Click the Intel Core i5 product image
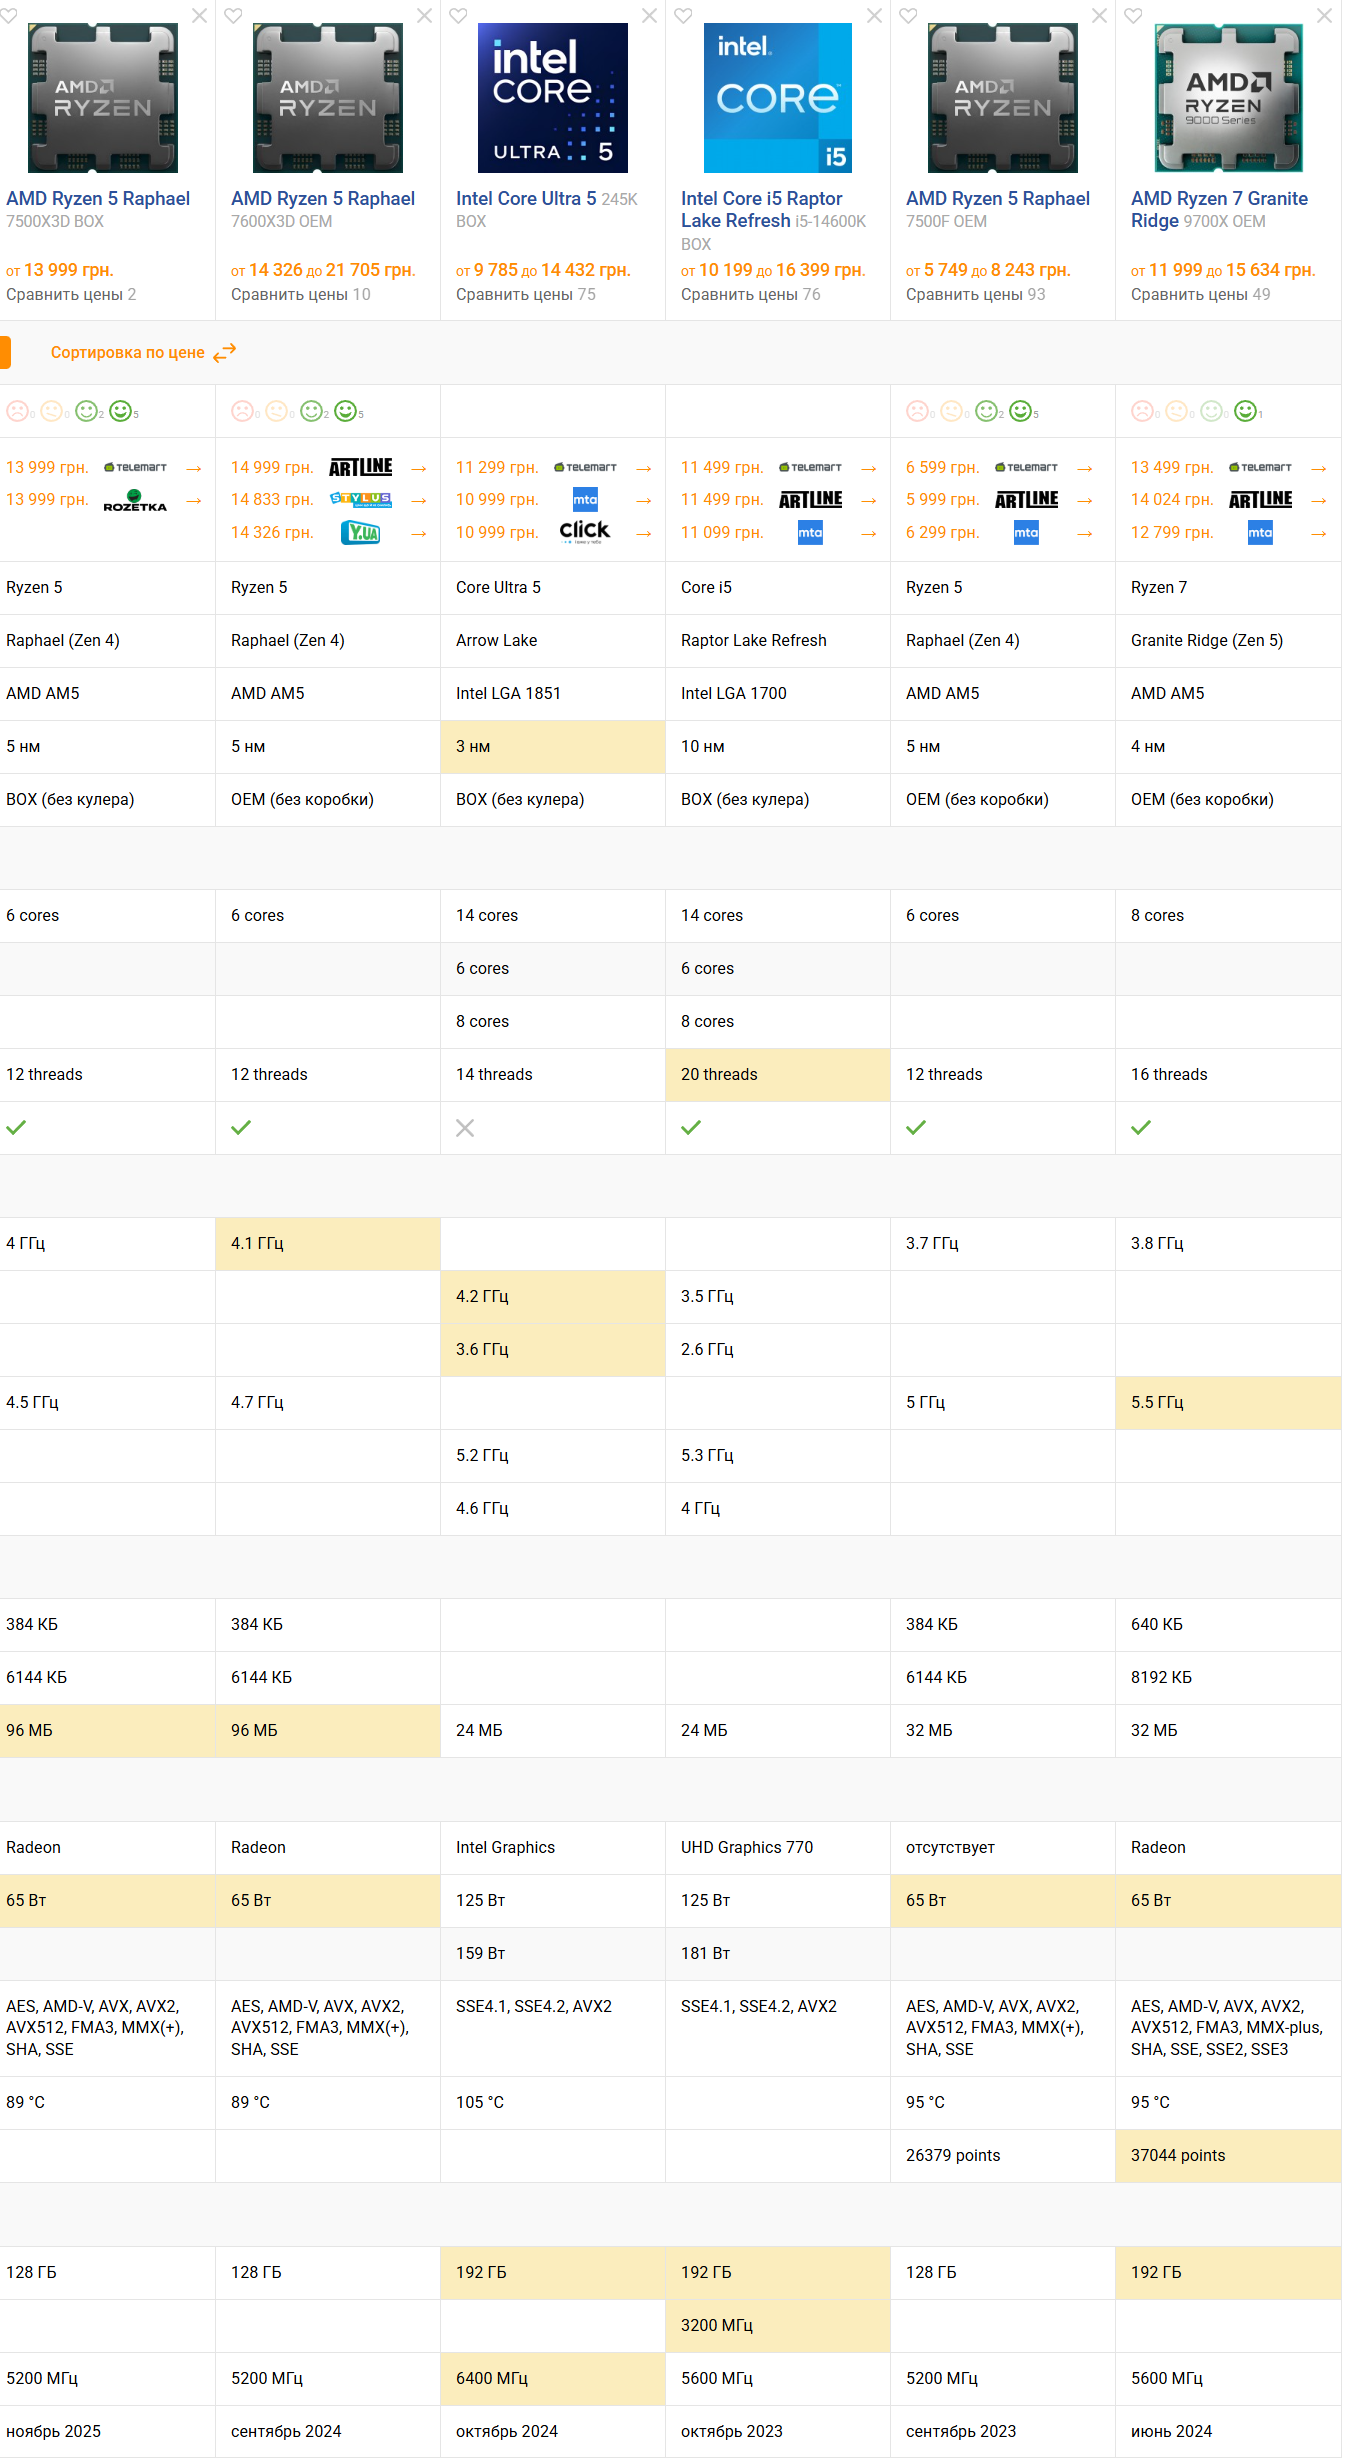 pos(777,98)
